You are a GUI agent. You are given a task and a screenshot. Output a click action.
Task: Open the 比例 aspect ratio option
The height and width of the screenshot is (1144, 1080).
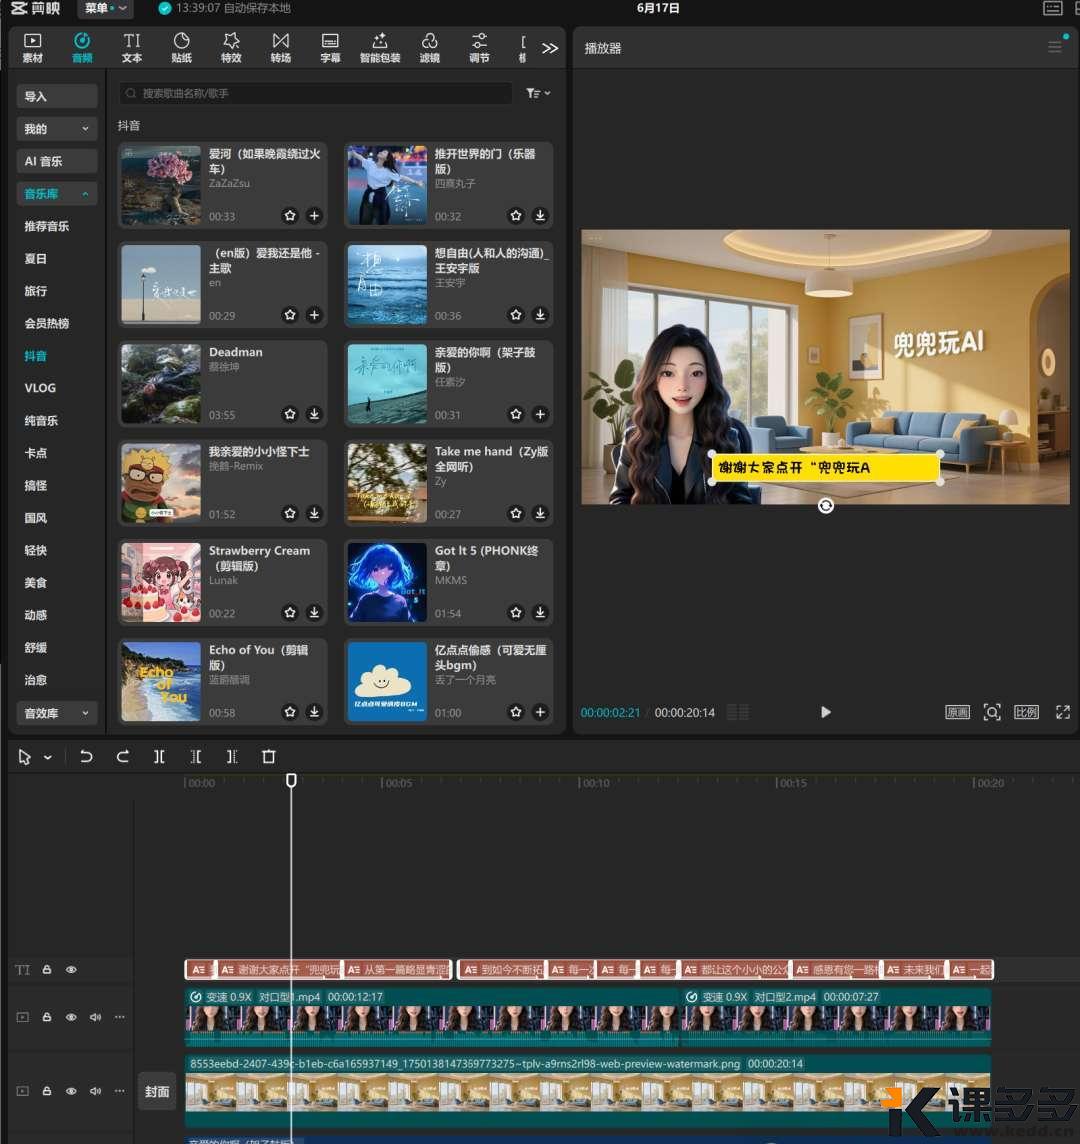click(x=1026, y=712)
